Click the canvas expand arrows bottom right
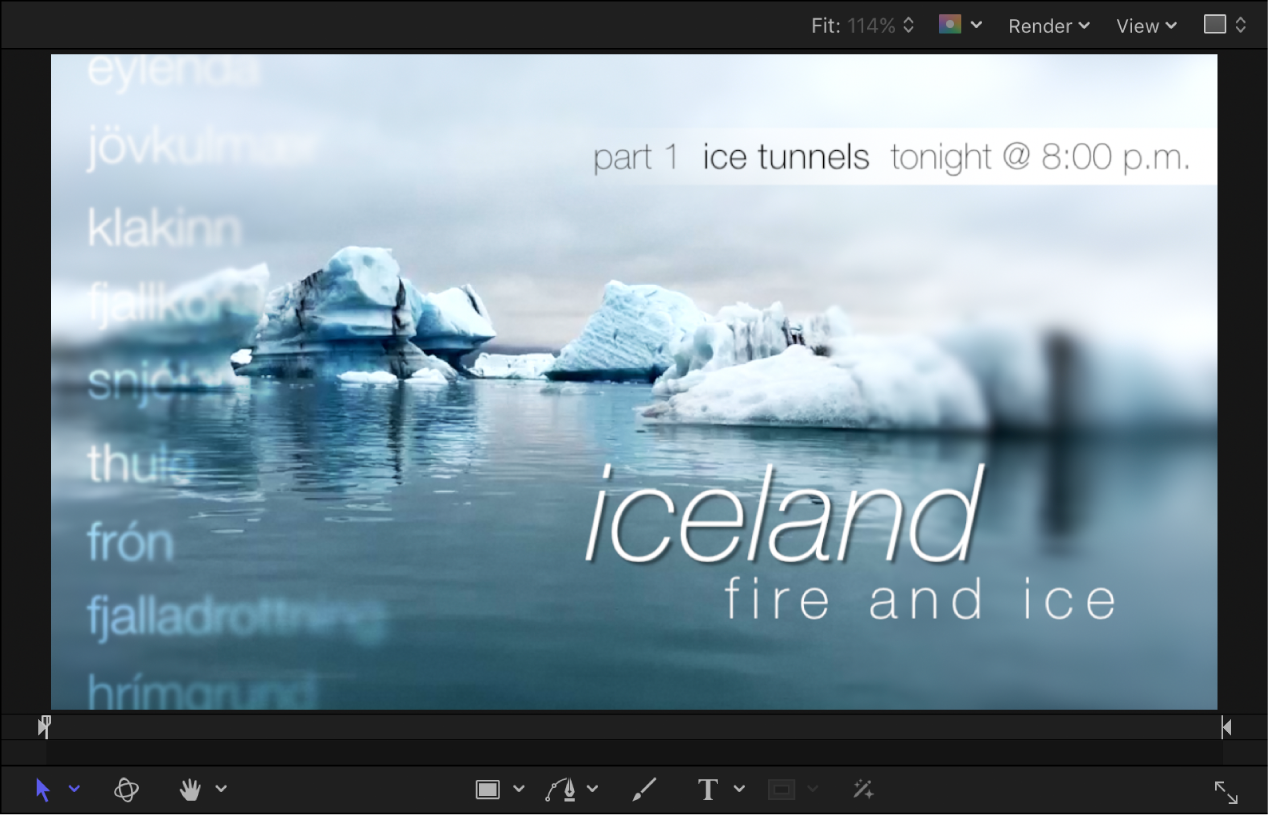This screenshot has height=818, width=1270. 1227,792
